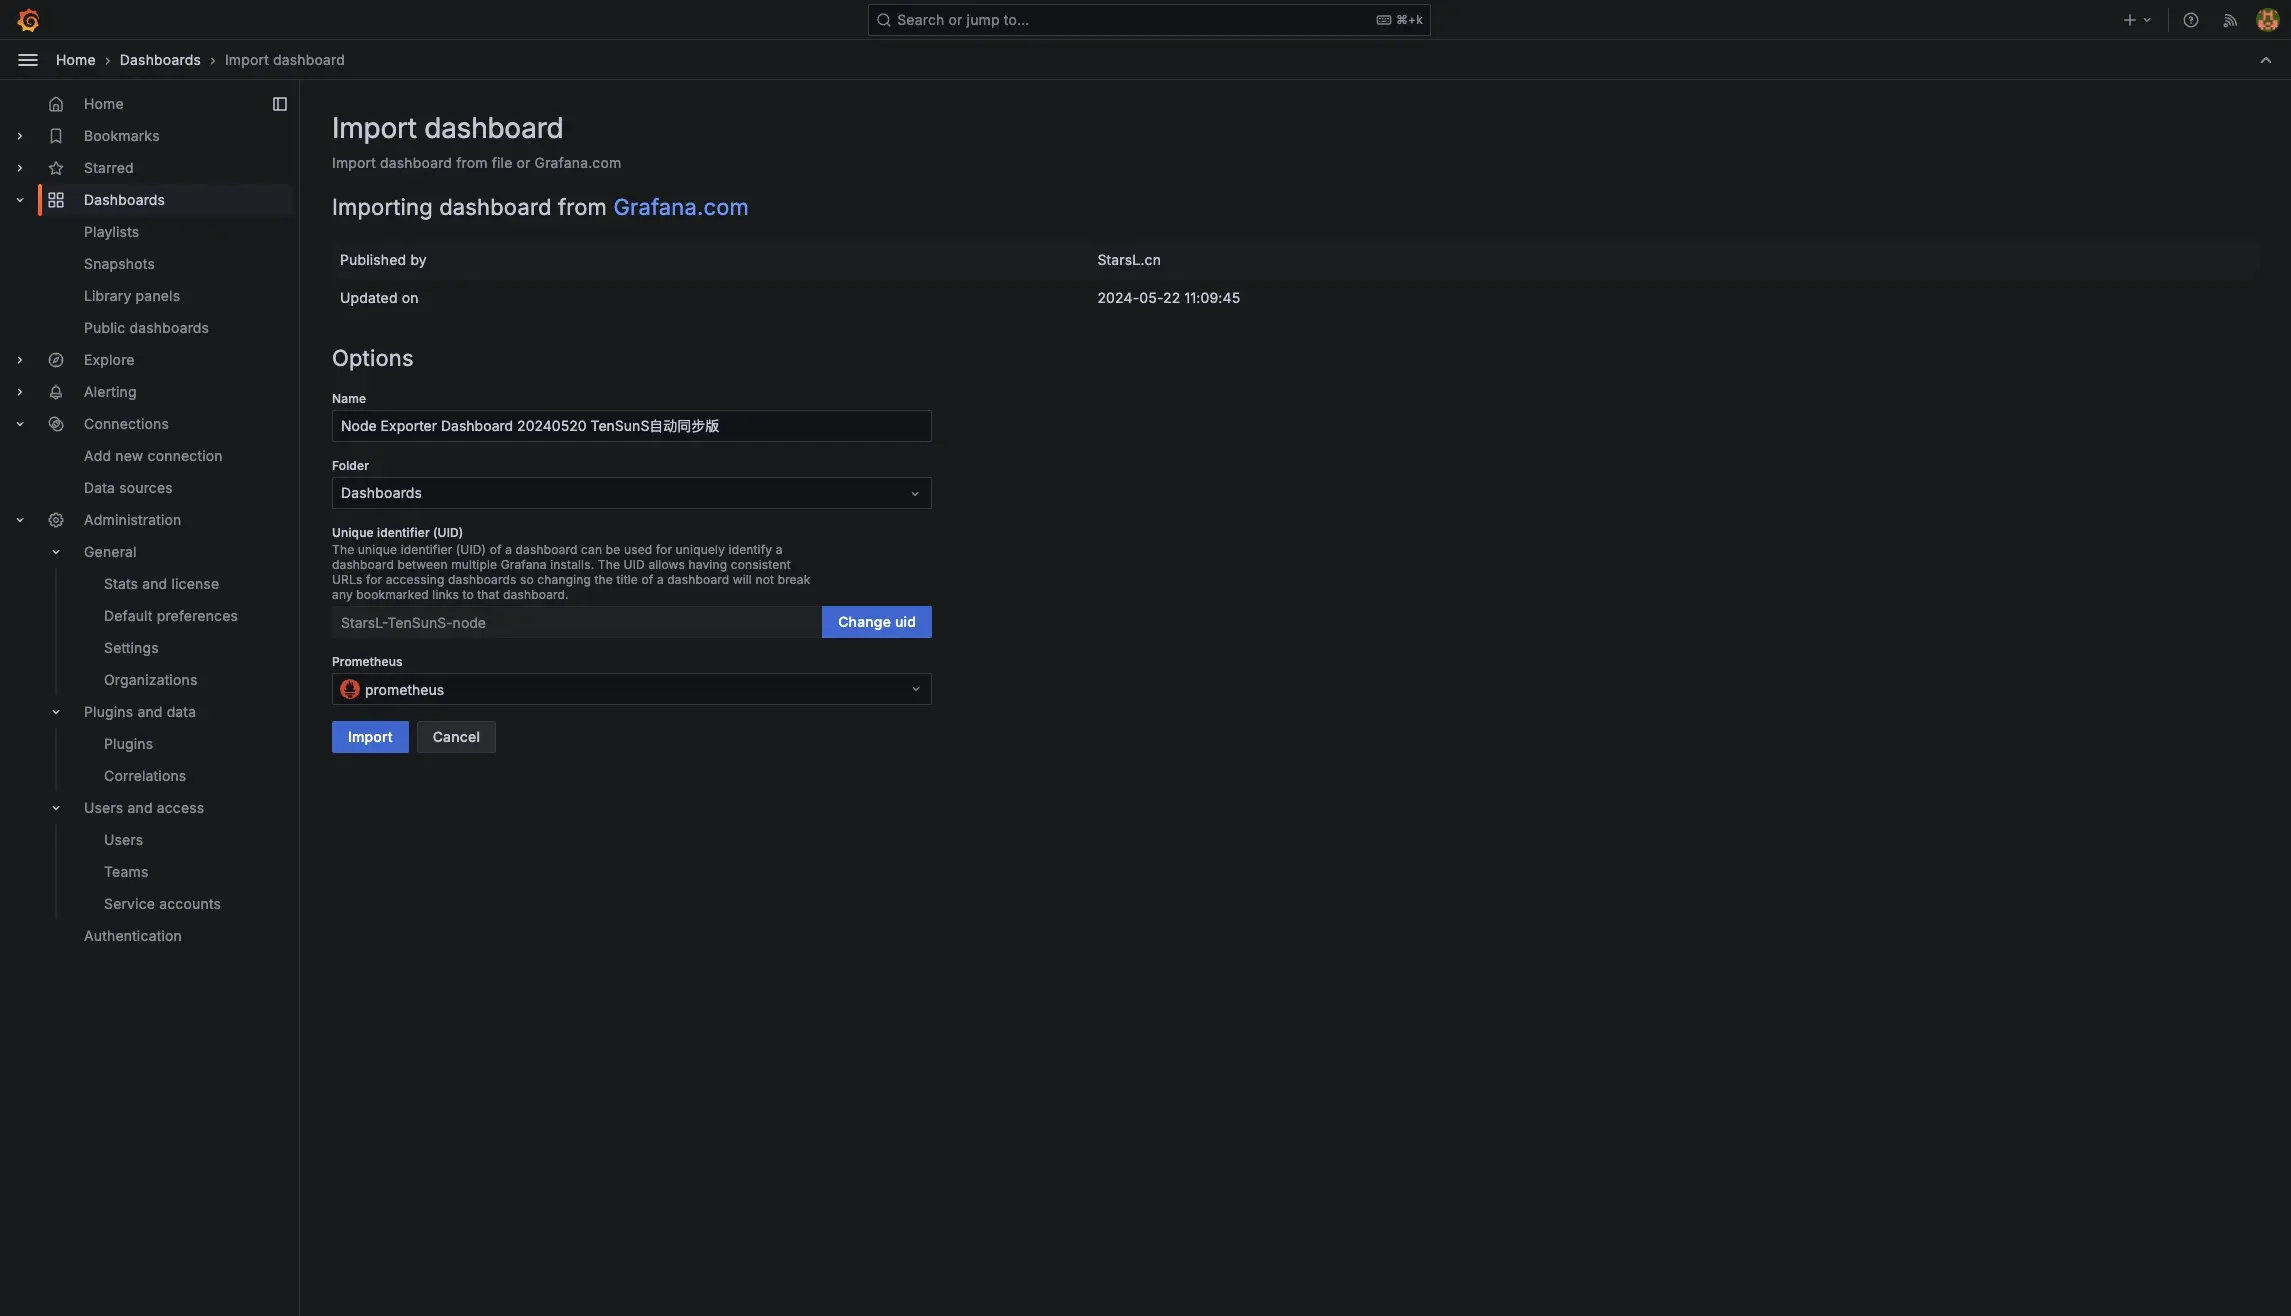
Task: Open the news feed RSS icon
Action: 2229,20
